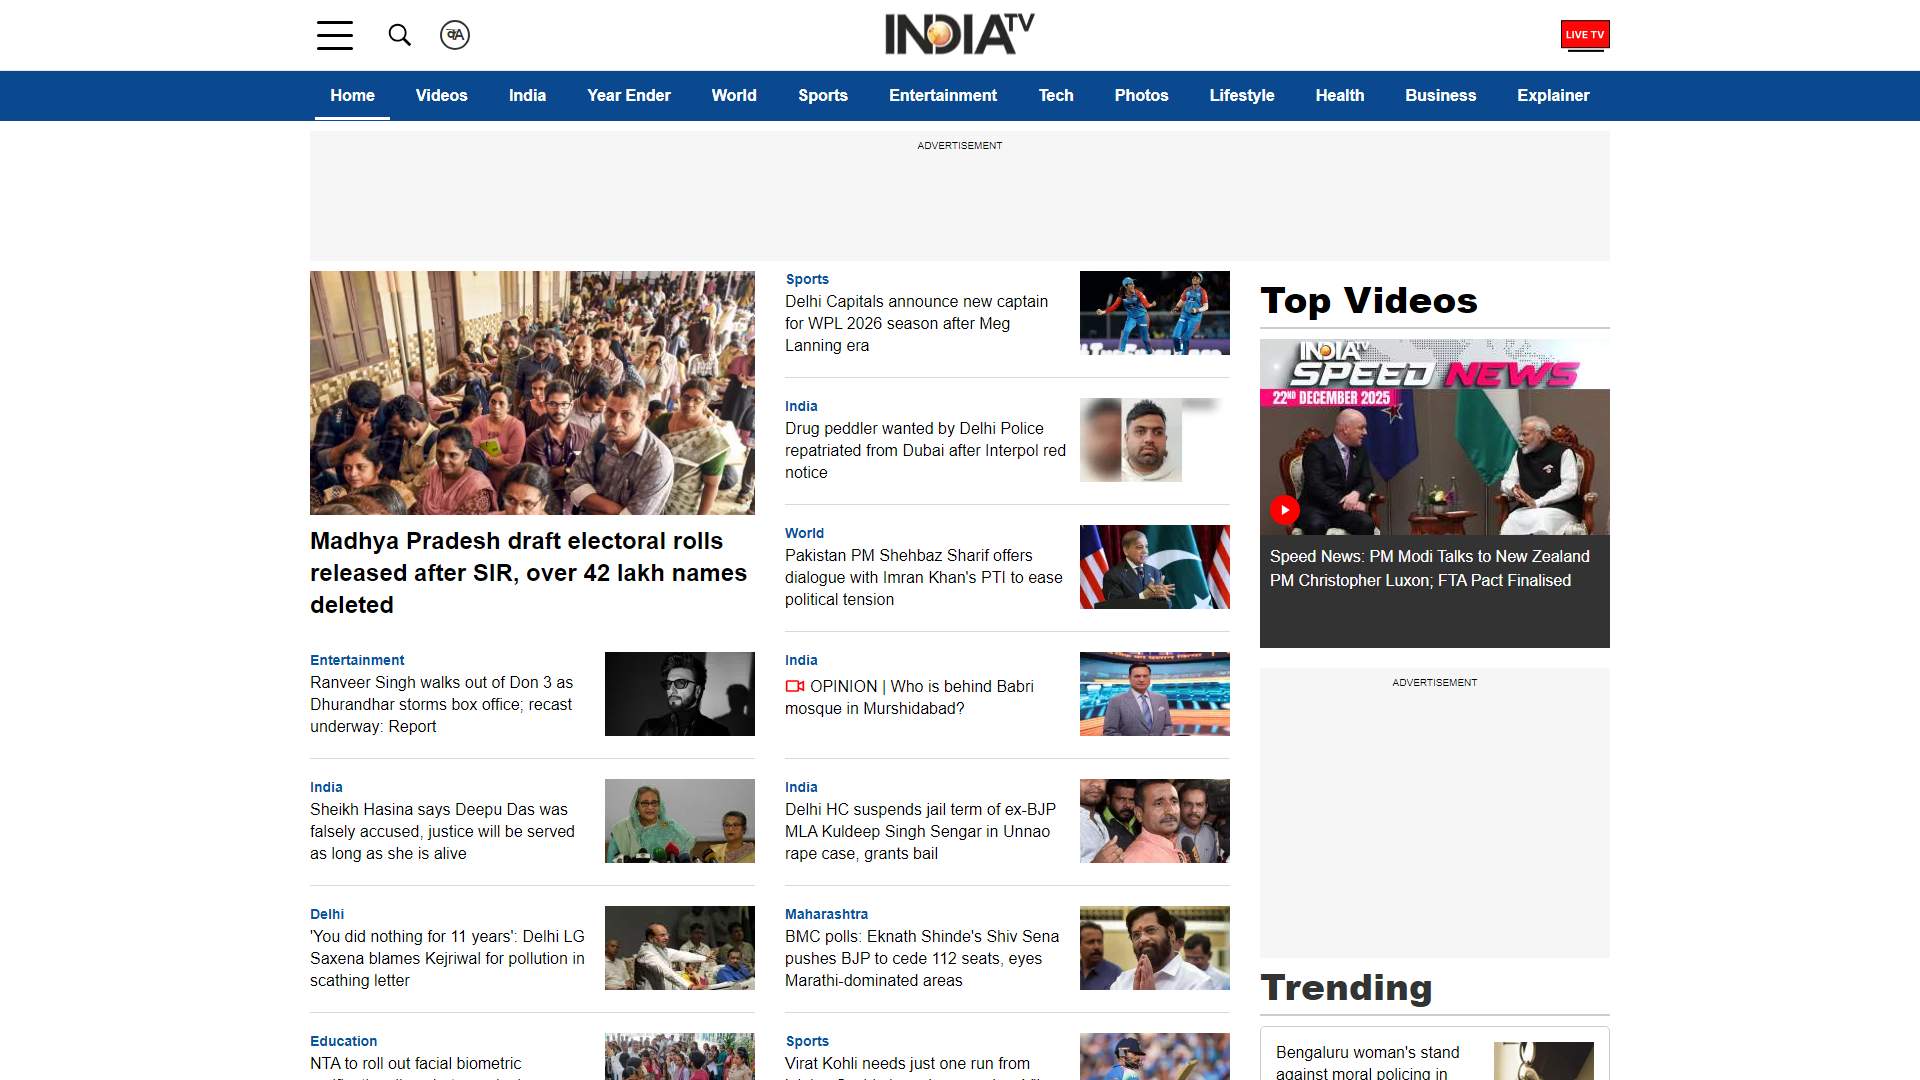Open the Babri mosque opinion video
The image size is (1920, 1080).
[920, 698]
